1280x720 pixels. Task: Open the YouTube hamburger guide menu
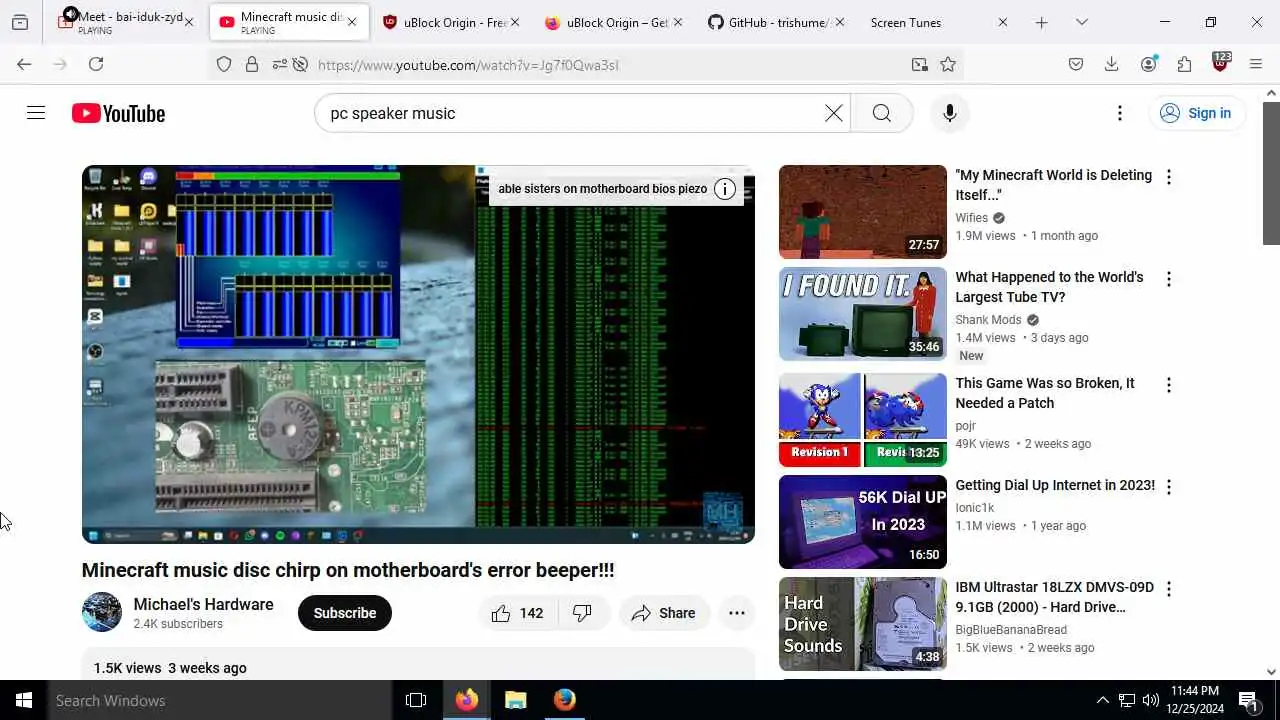point(36,113)
